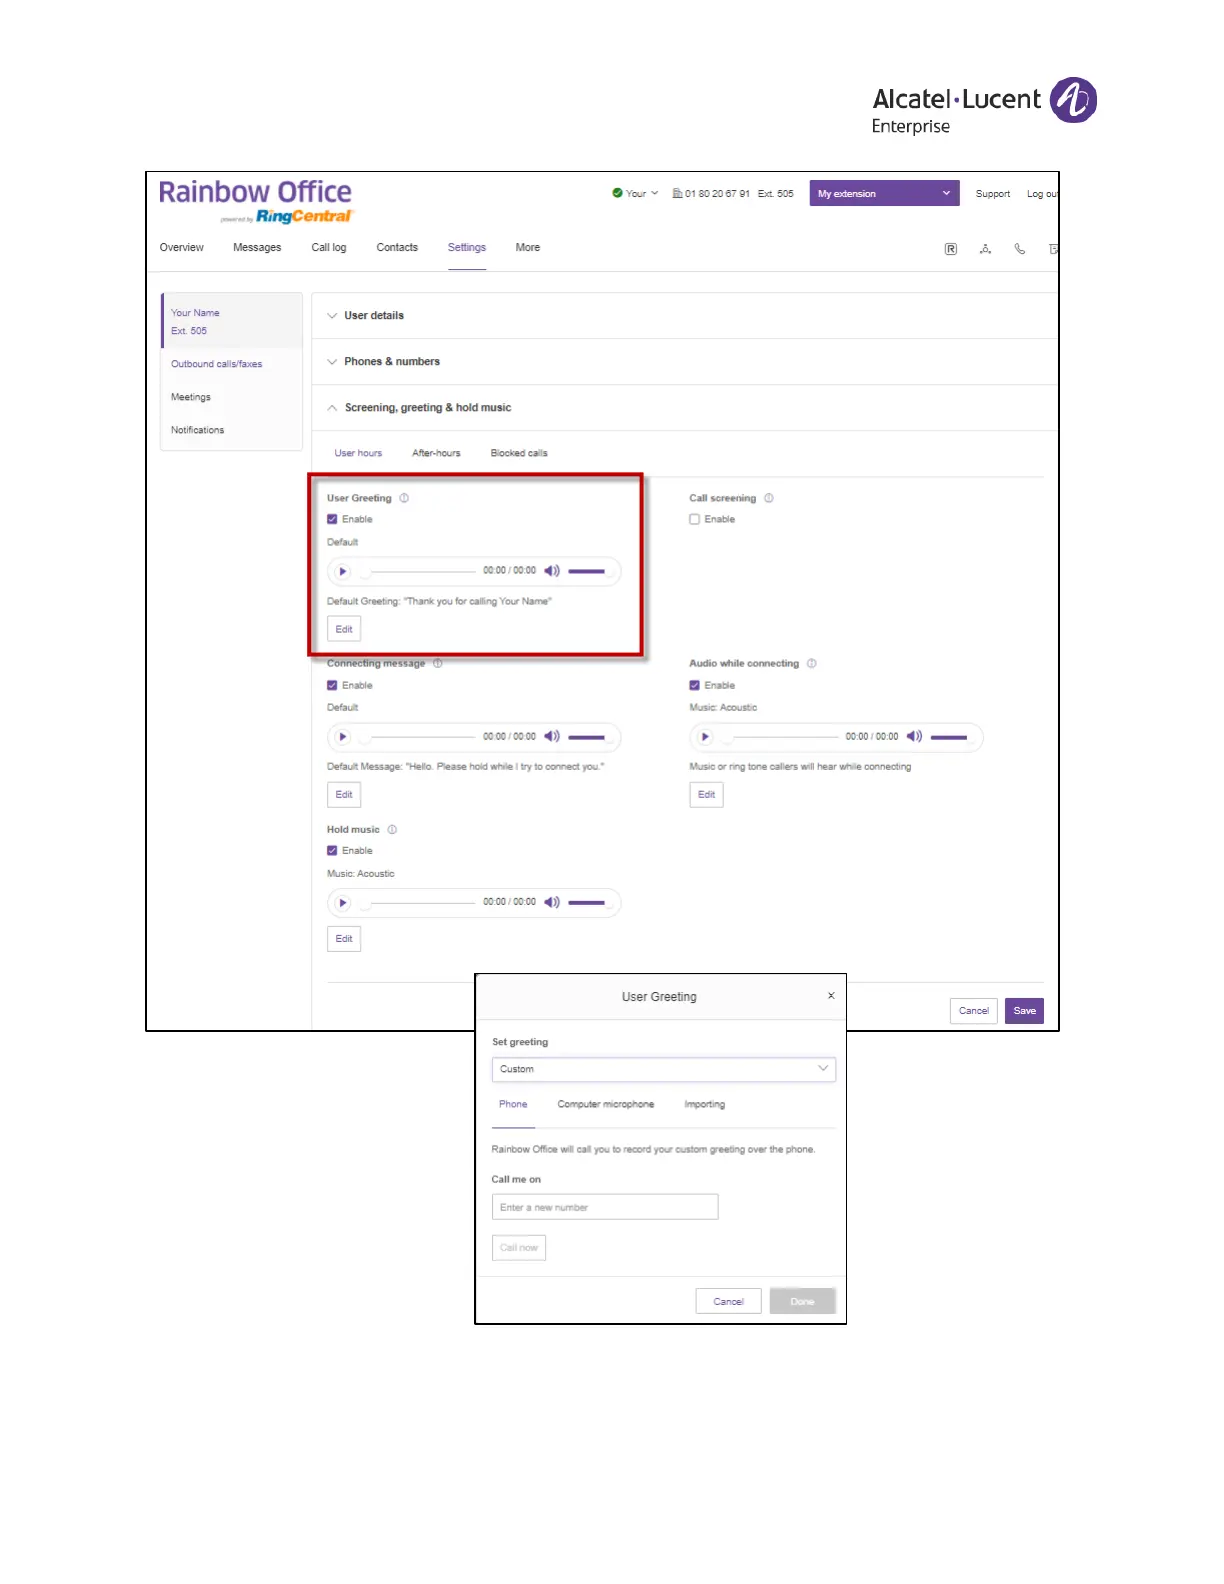Select Importing tab in dialog
Viewport: 1224px width, 1584px height.
[705, 1104]
